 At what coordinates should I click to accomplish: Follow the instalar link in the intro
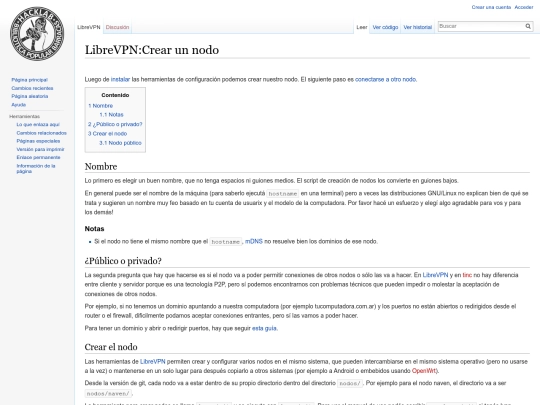click(120, 80)
